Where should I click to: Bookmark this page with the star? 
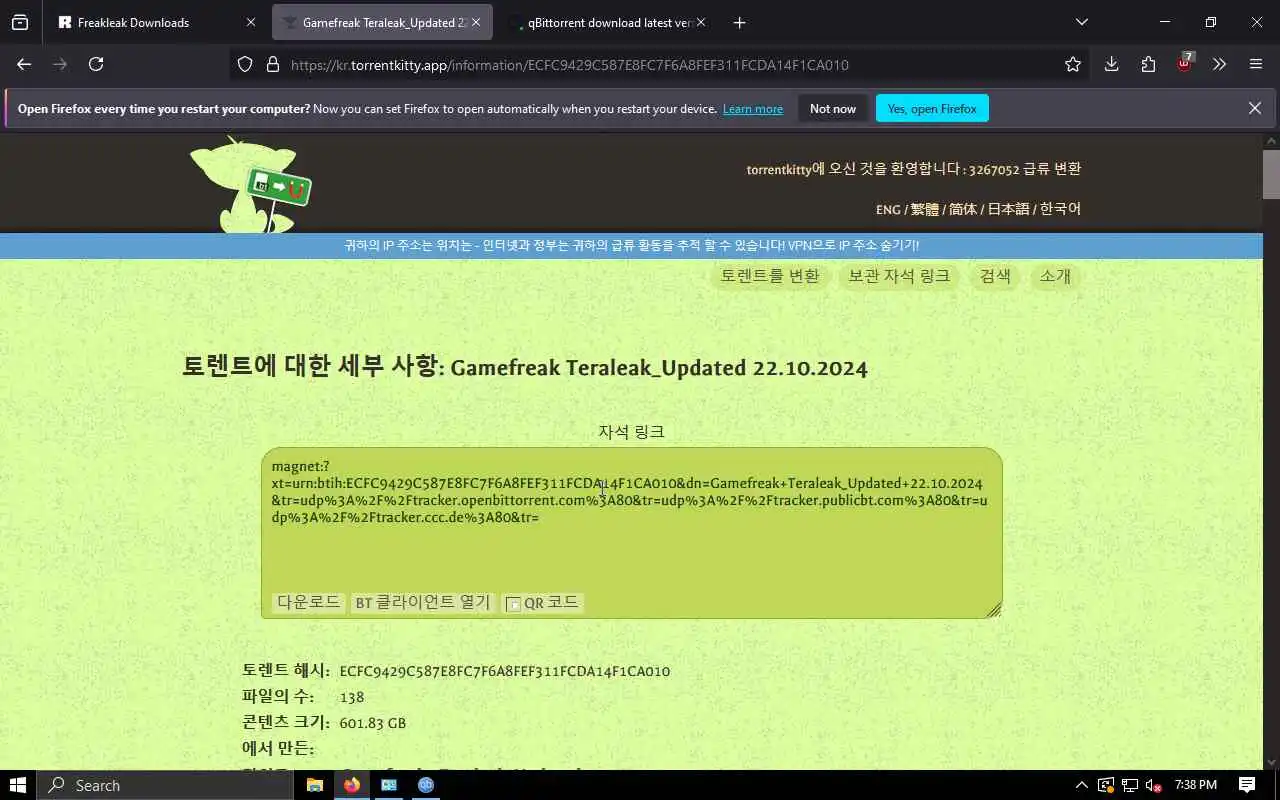coord(1073,64)
